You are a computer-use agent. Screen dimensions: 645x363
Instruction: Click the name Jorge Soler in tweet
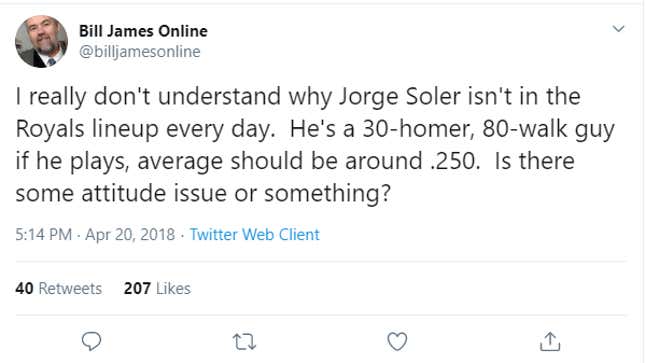pos(399,97)
